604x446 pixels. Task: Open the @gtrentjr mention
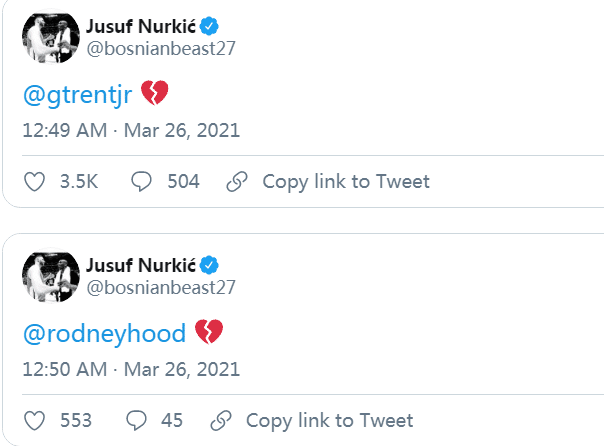[79, 95]
